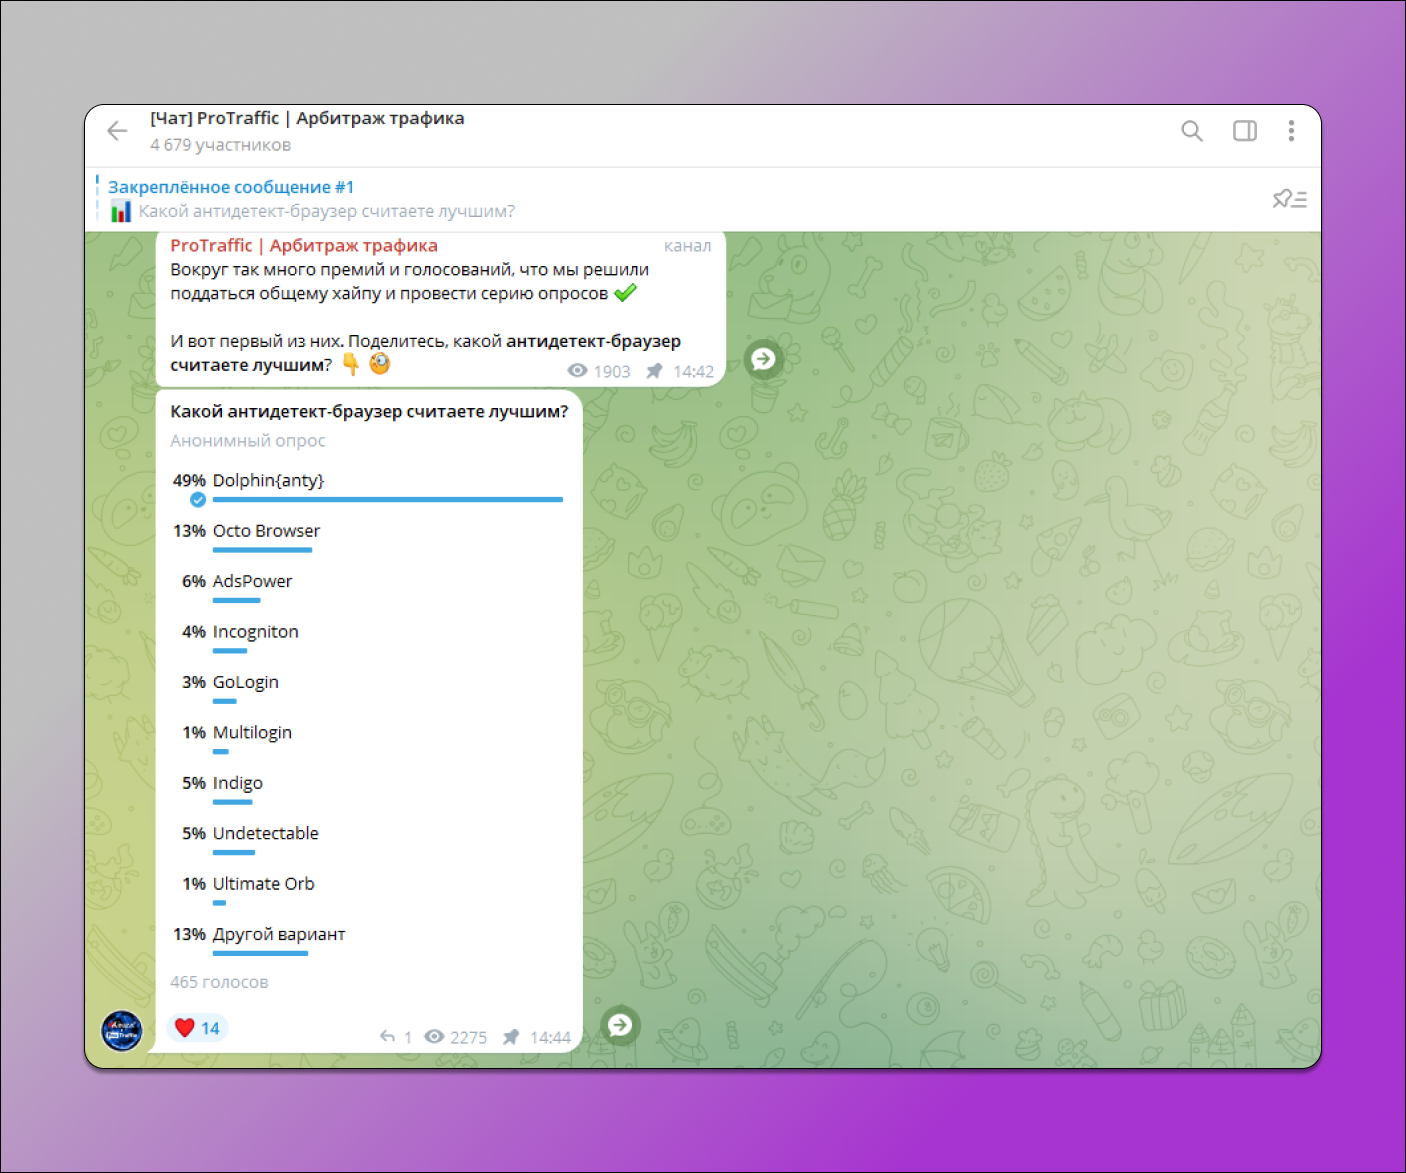Viewport: 1406px width, 1173px height.
Task: Click the split-view panel icon in the header
Action: tap(1244, 131)
